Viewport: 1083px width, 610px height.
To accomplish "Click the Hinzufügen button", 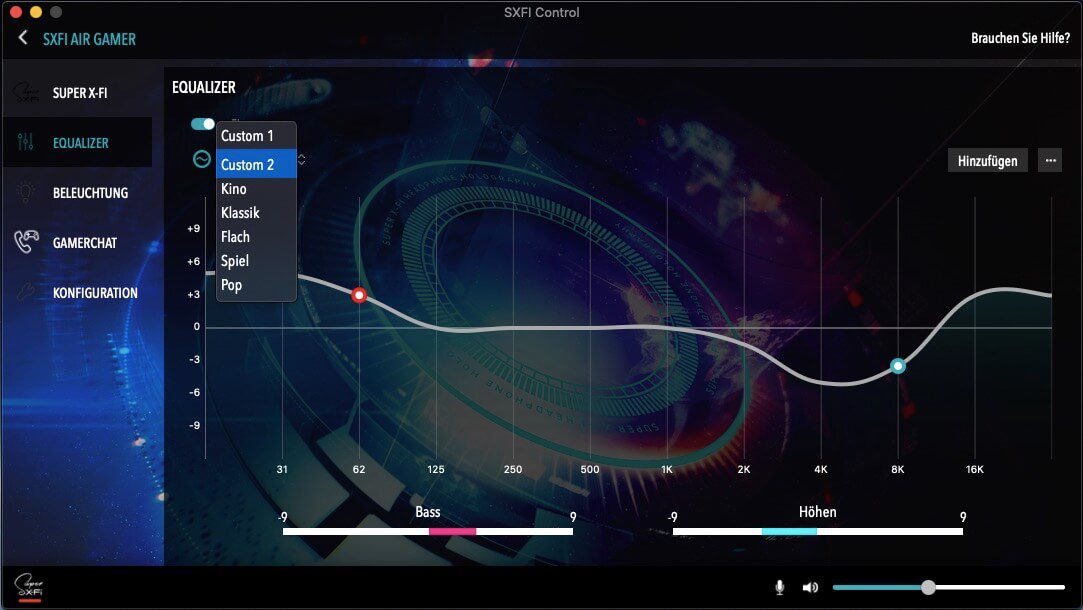I will [987, 160].
